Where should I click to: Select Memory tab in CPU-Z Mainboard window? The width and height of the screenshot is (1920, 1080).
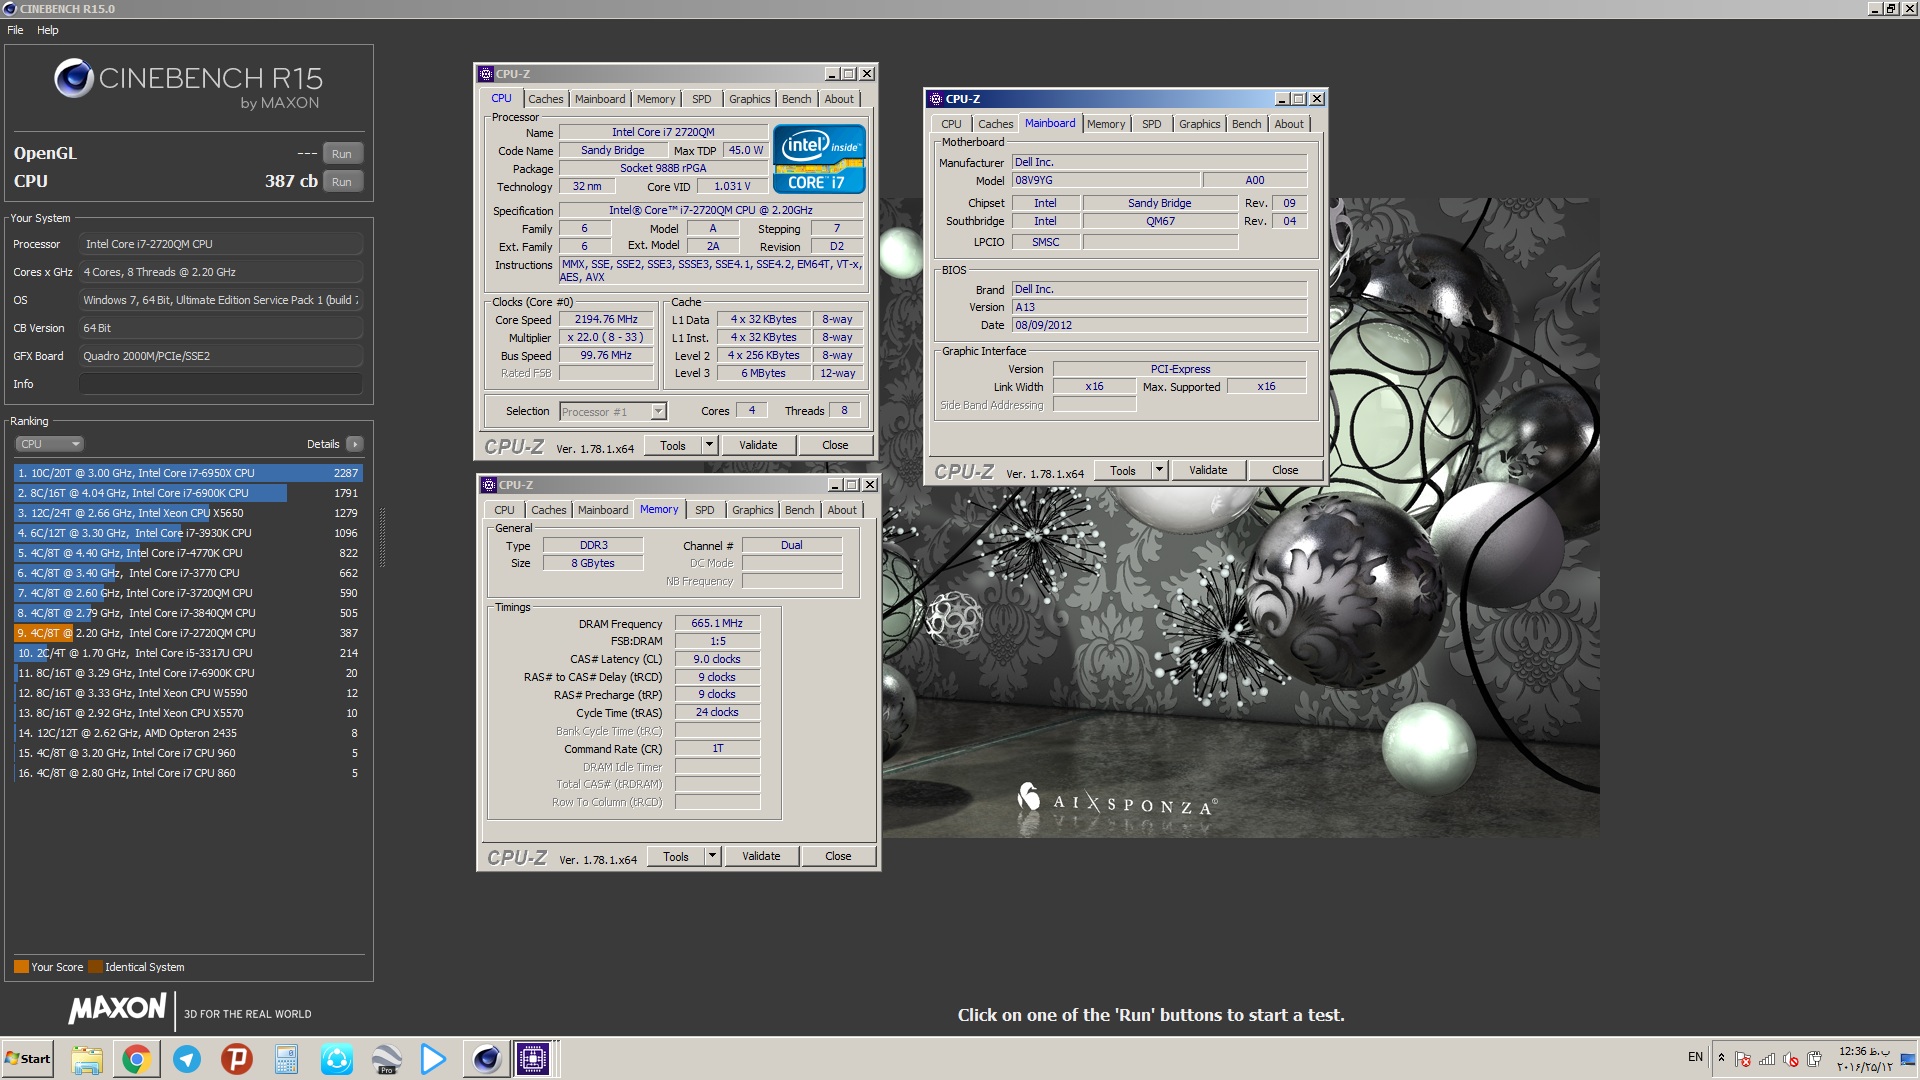pos(1106,124)
